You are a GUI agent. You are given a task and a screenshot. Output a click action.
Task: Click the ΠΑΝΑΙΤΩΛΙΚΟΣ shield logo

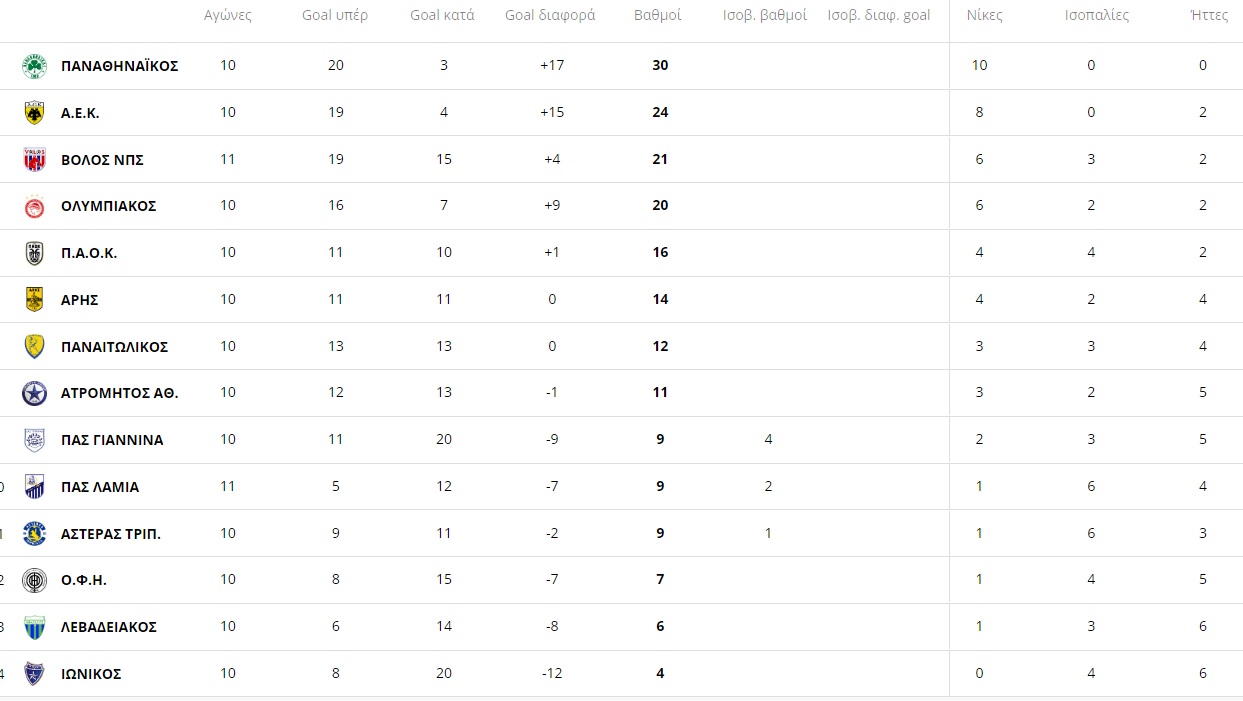point(35,347)
